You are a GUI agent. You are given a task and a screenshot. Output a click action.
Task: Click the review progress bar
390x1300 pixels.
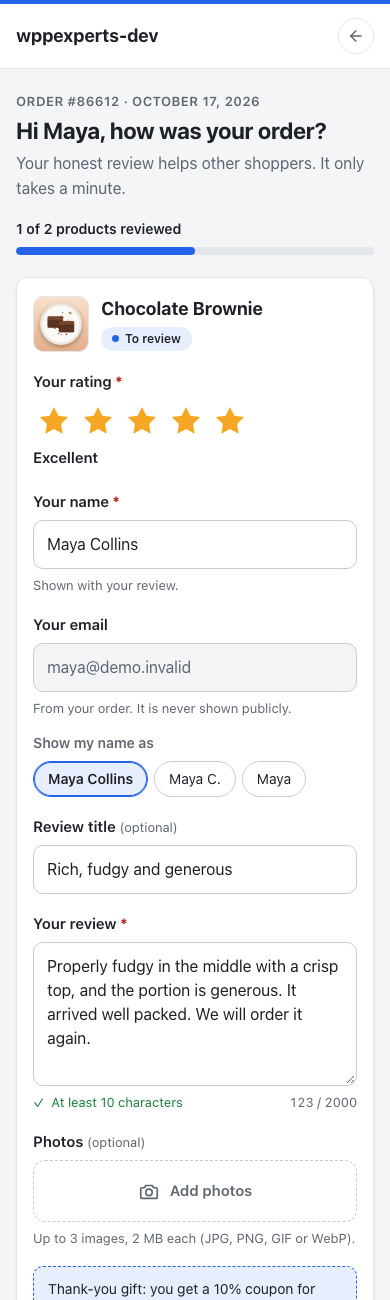pos(195,251)
